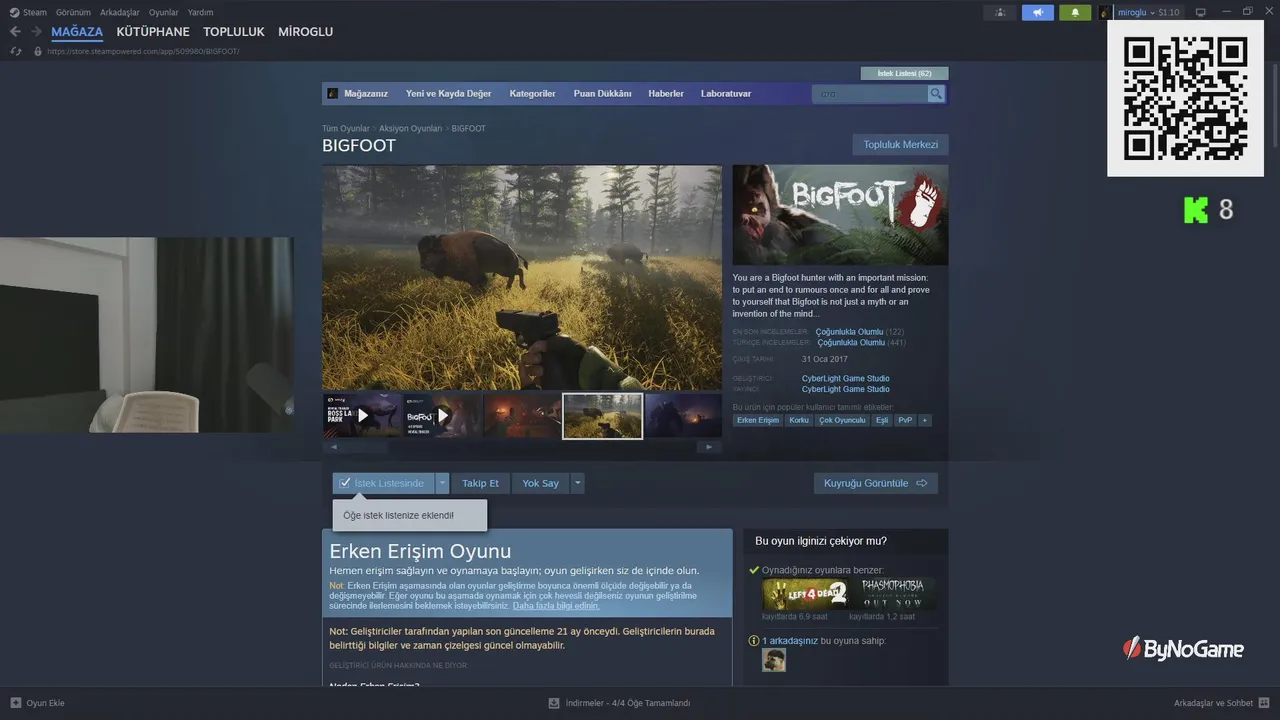The width and height of the screenshot is (1280, 720).
Task: Open the Tüm Oyunlar breadcrumb link
Action: [346, 128]
